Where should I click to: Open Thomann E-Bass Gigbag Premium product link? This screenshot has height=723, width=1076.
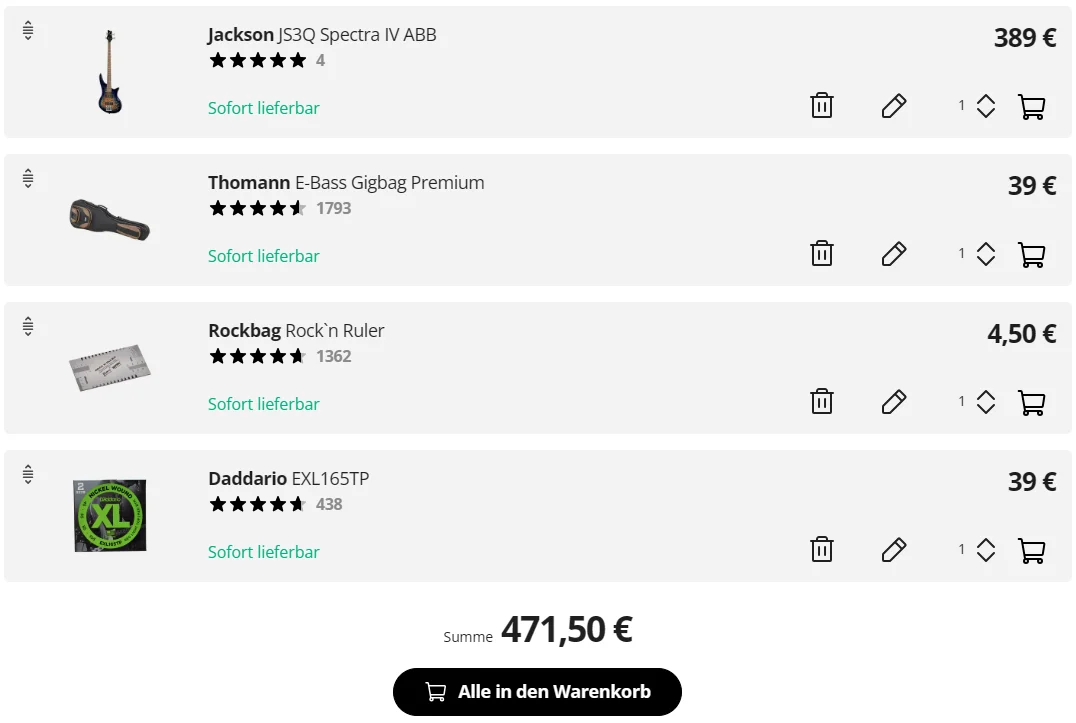346,183
